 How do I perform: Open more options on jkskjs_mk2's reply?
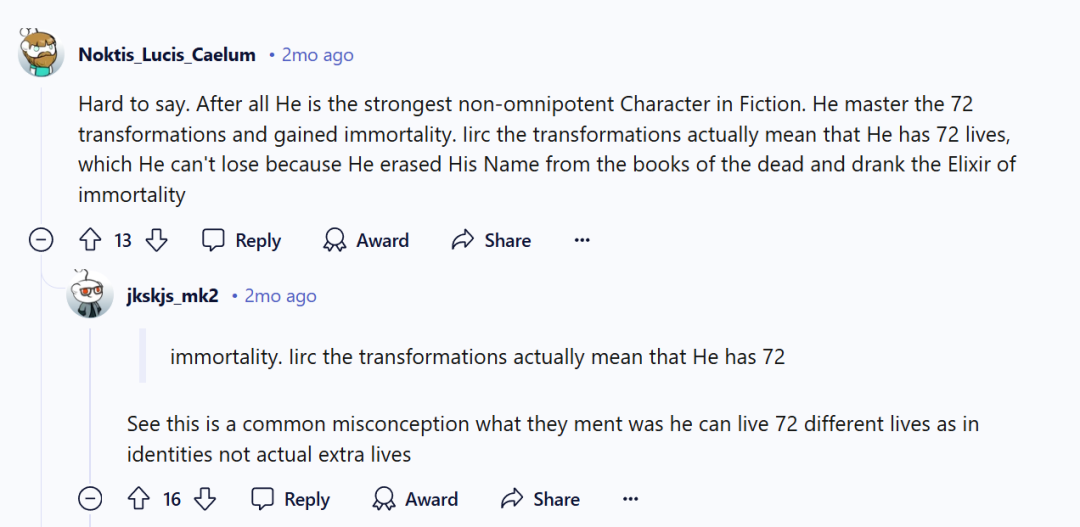pyautogui.click(x=631, y=499)
